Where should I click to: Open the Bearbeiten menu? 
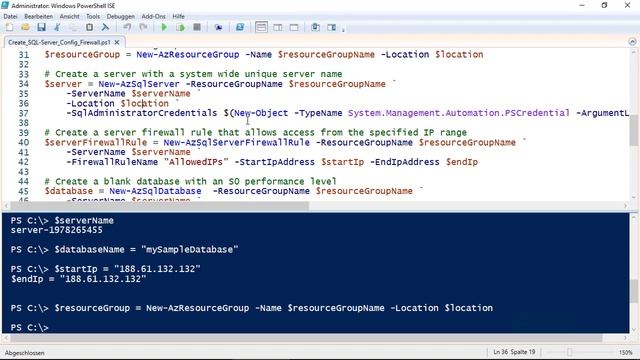[x=38, y=16]
